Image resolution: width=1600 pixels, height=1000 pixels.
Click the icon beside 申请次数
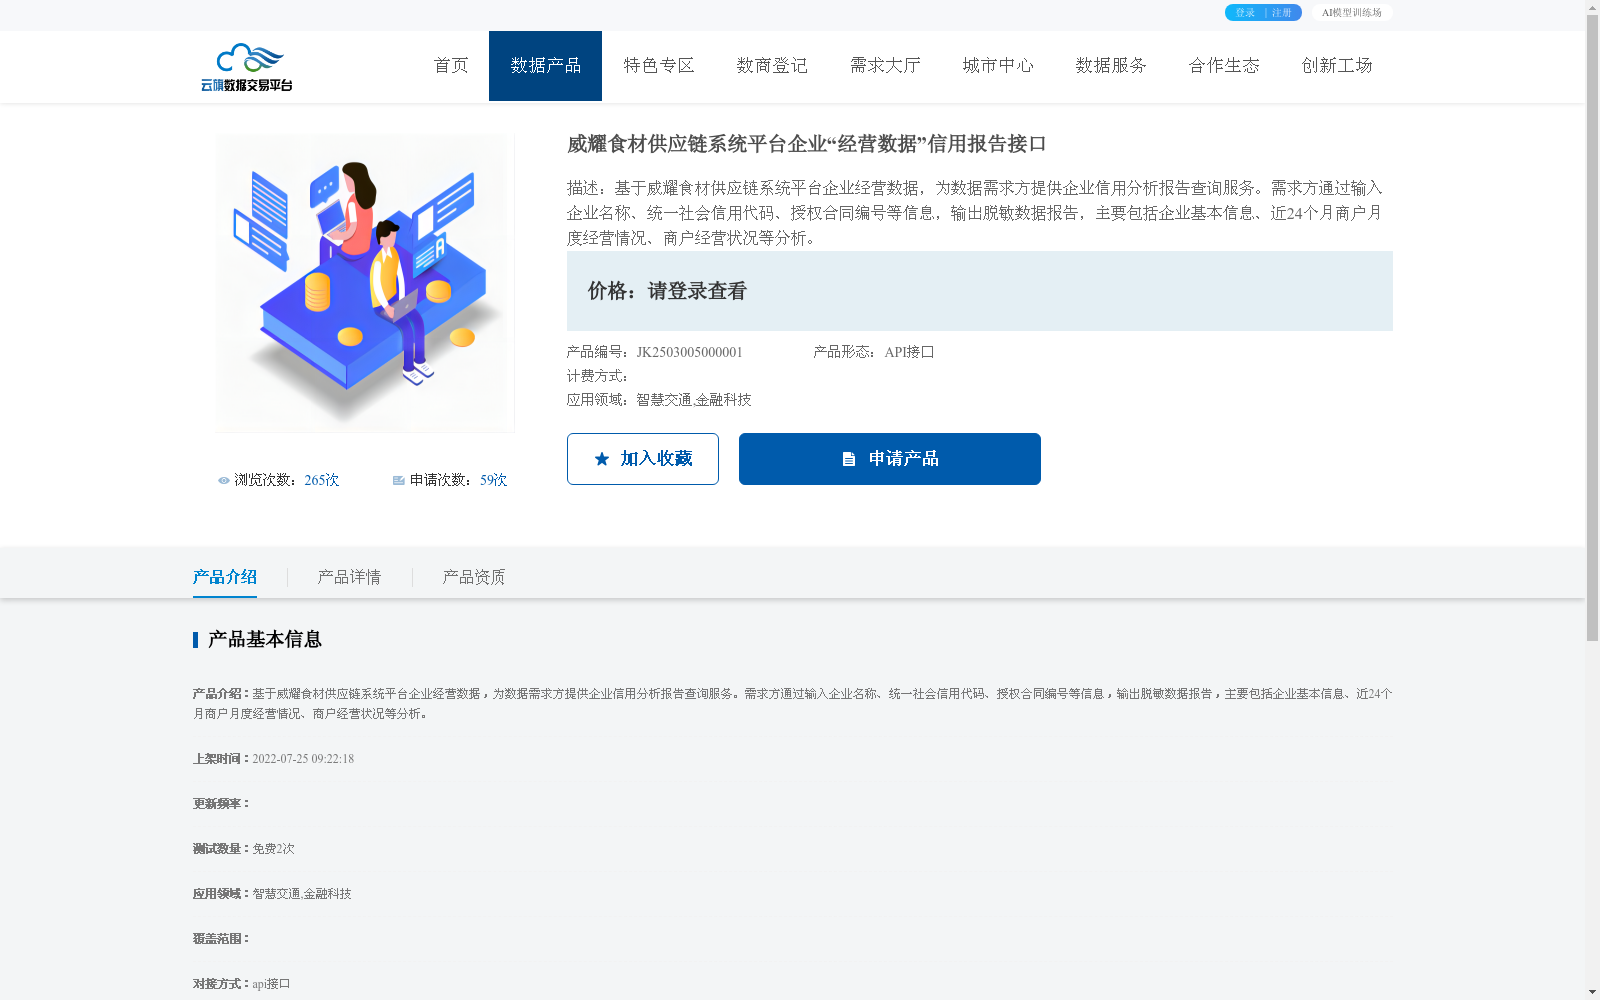point(399,481)
